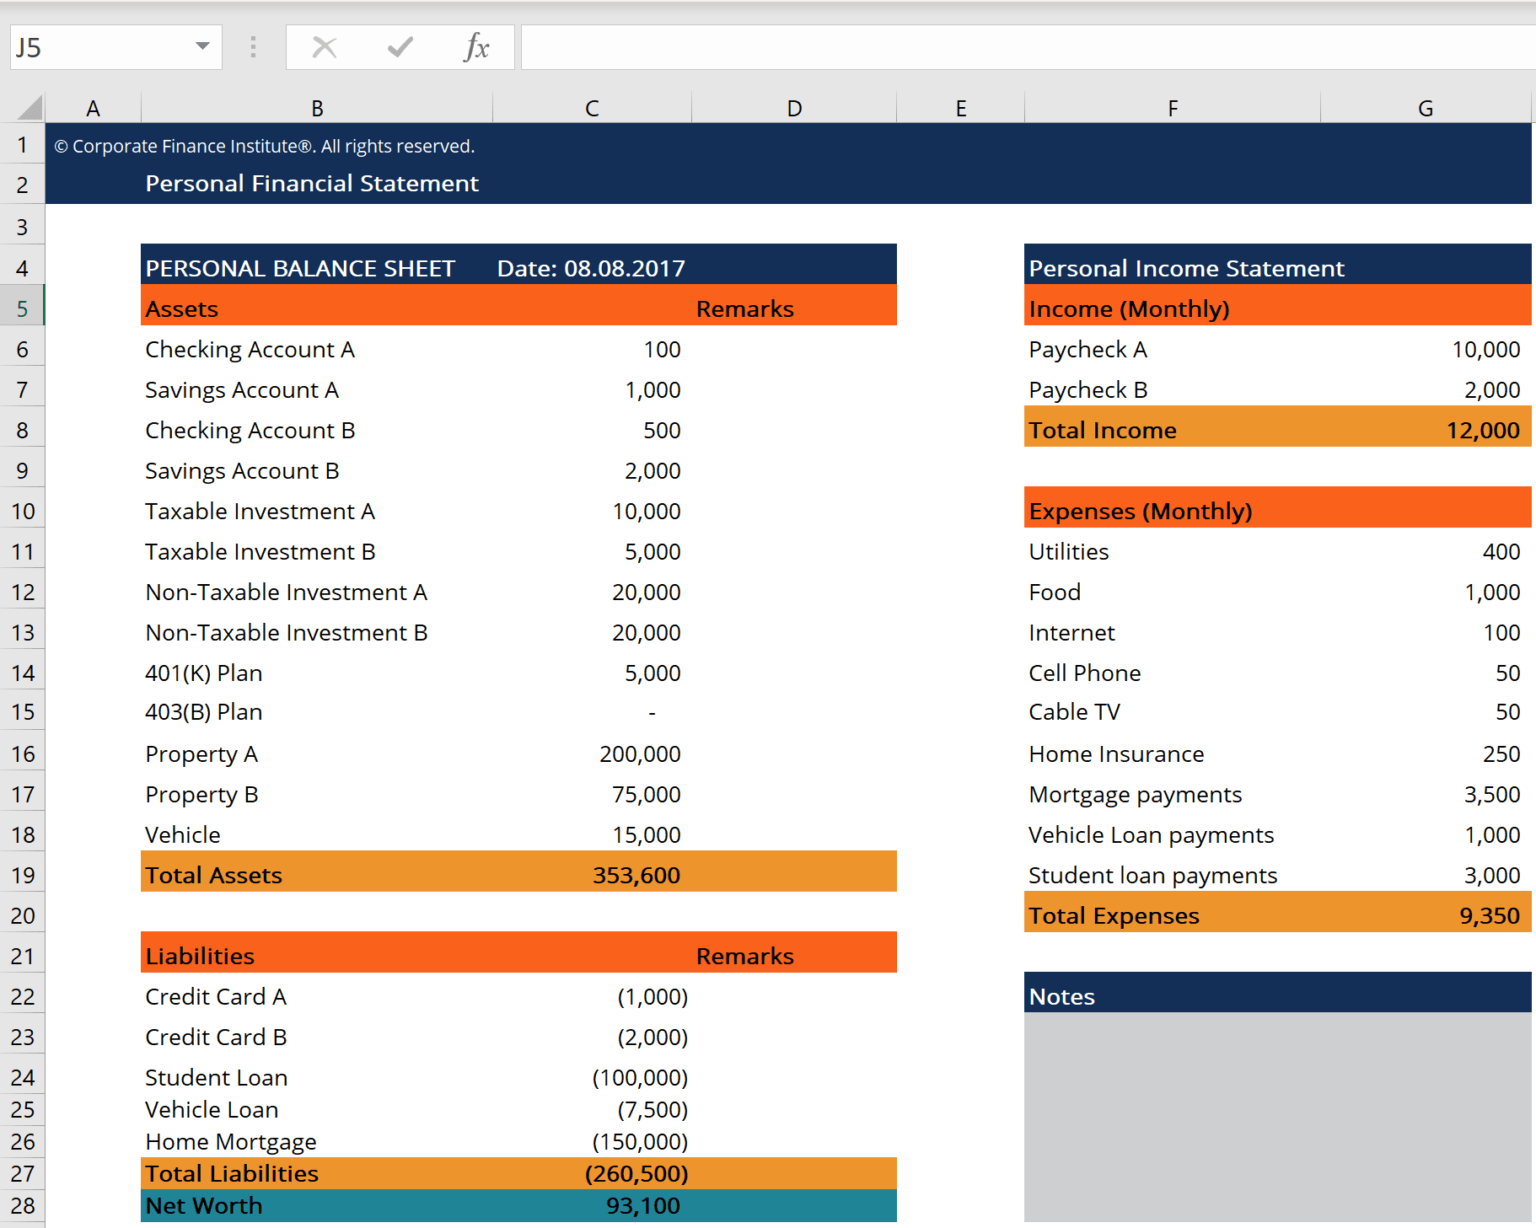Select the Student Loan liability amount cell
1536x1228 pixels.
click(639, 1077)
